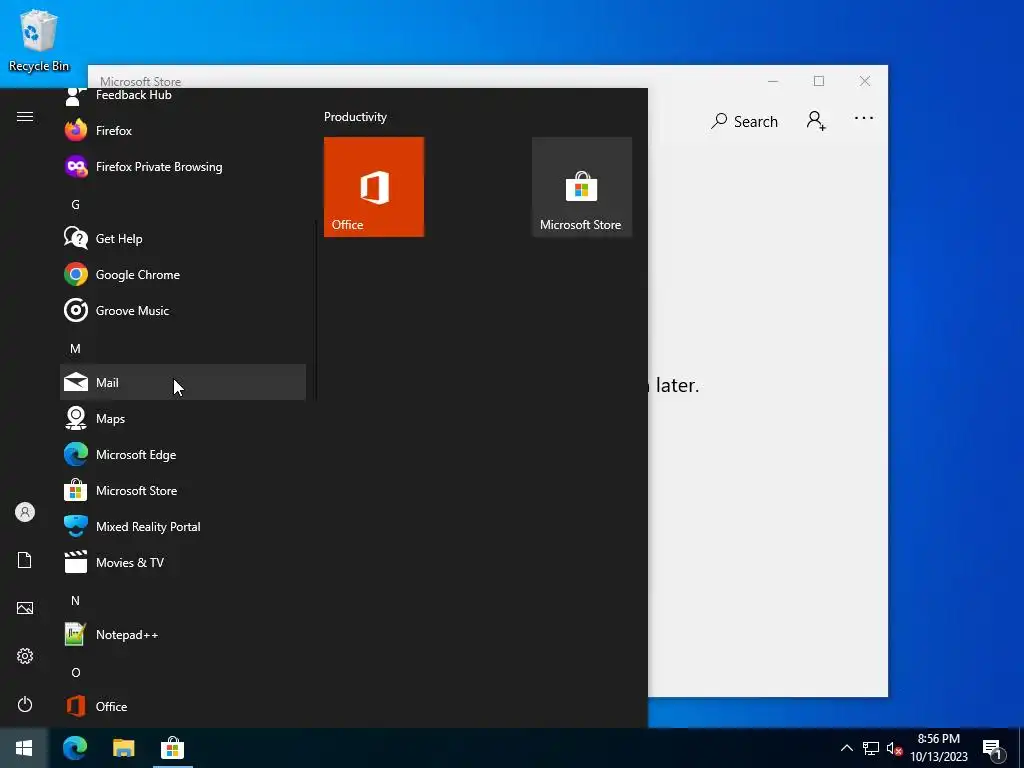This screenshot has height=768, width=1024.
Task: Jump to letter N section header
Action: point(75,600)
